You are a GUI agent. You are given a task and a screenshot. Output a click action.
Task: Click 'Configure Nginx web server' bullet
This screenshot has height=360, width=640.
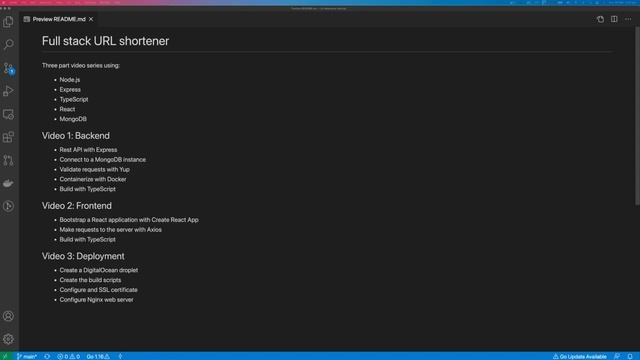(96, 300)
